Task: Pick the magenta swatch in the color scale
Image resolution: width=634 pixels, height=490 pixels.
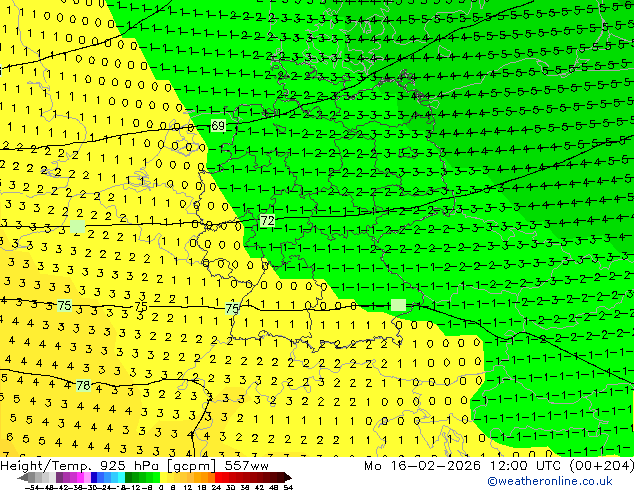Action: [80, 477]
